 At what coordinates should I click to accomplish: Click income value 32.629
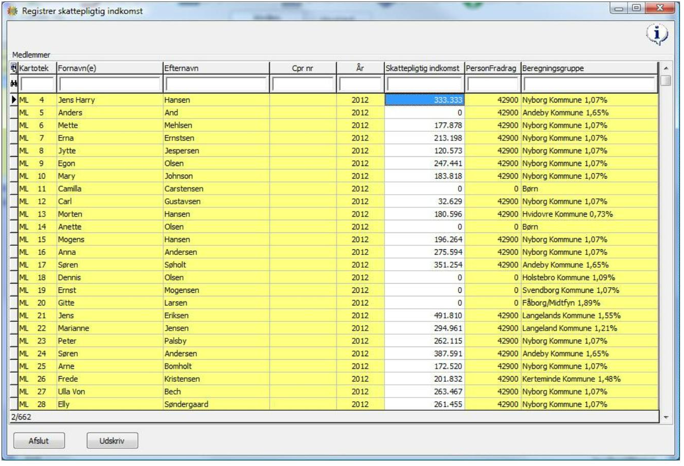coord(450,201)
